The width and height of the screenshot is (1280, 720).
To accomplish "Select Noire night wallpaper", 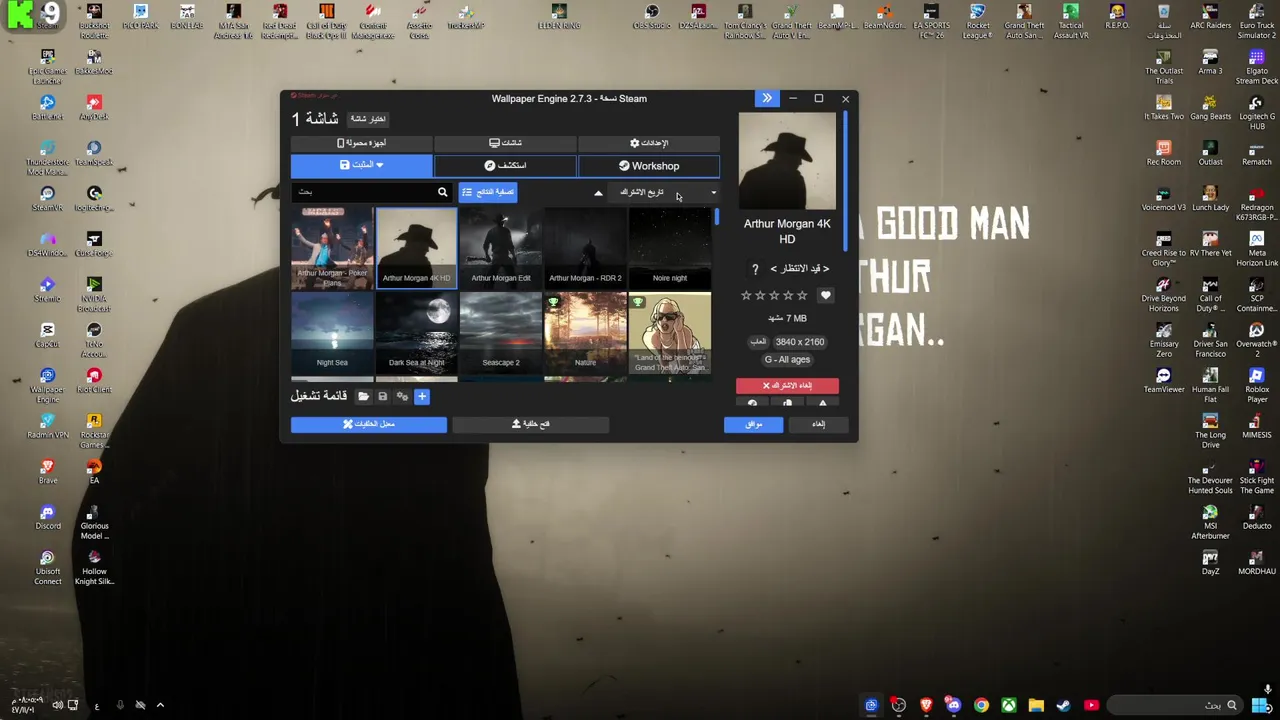I will tap(670, 248).
